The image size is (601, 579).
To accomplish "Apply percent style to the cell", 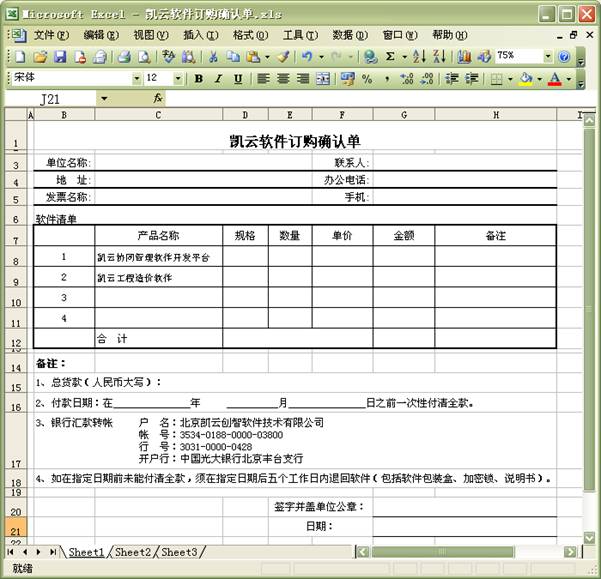I will coord(367,79).
